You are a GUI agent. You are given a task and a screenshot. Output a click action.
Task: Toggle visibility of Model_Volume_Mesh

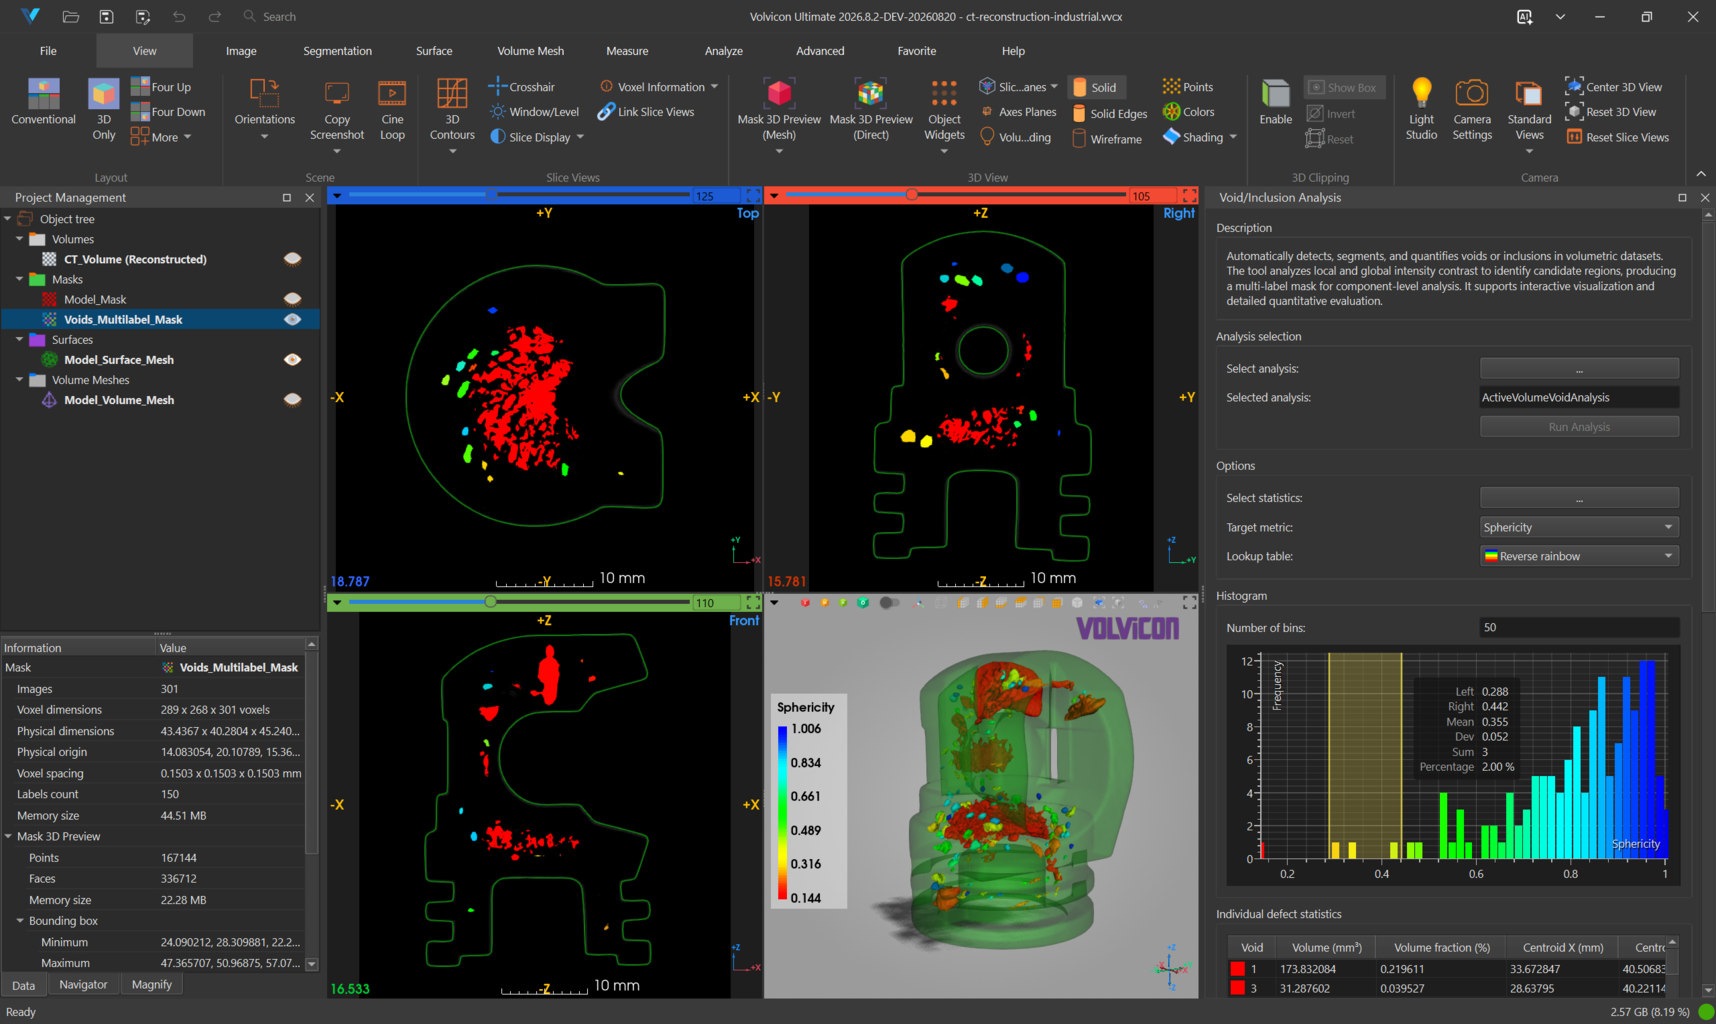pos(292,399)
